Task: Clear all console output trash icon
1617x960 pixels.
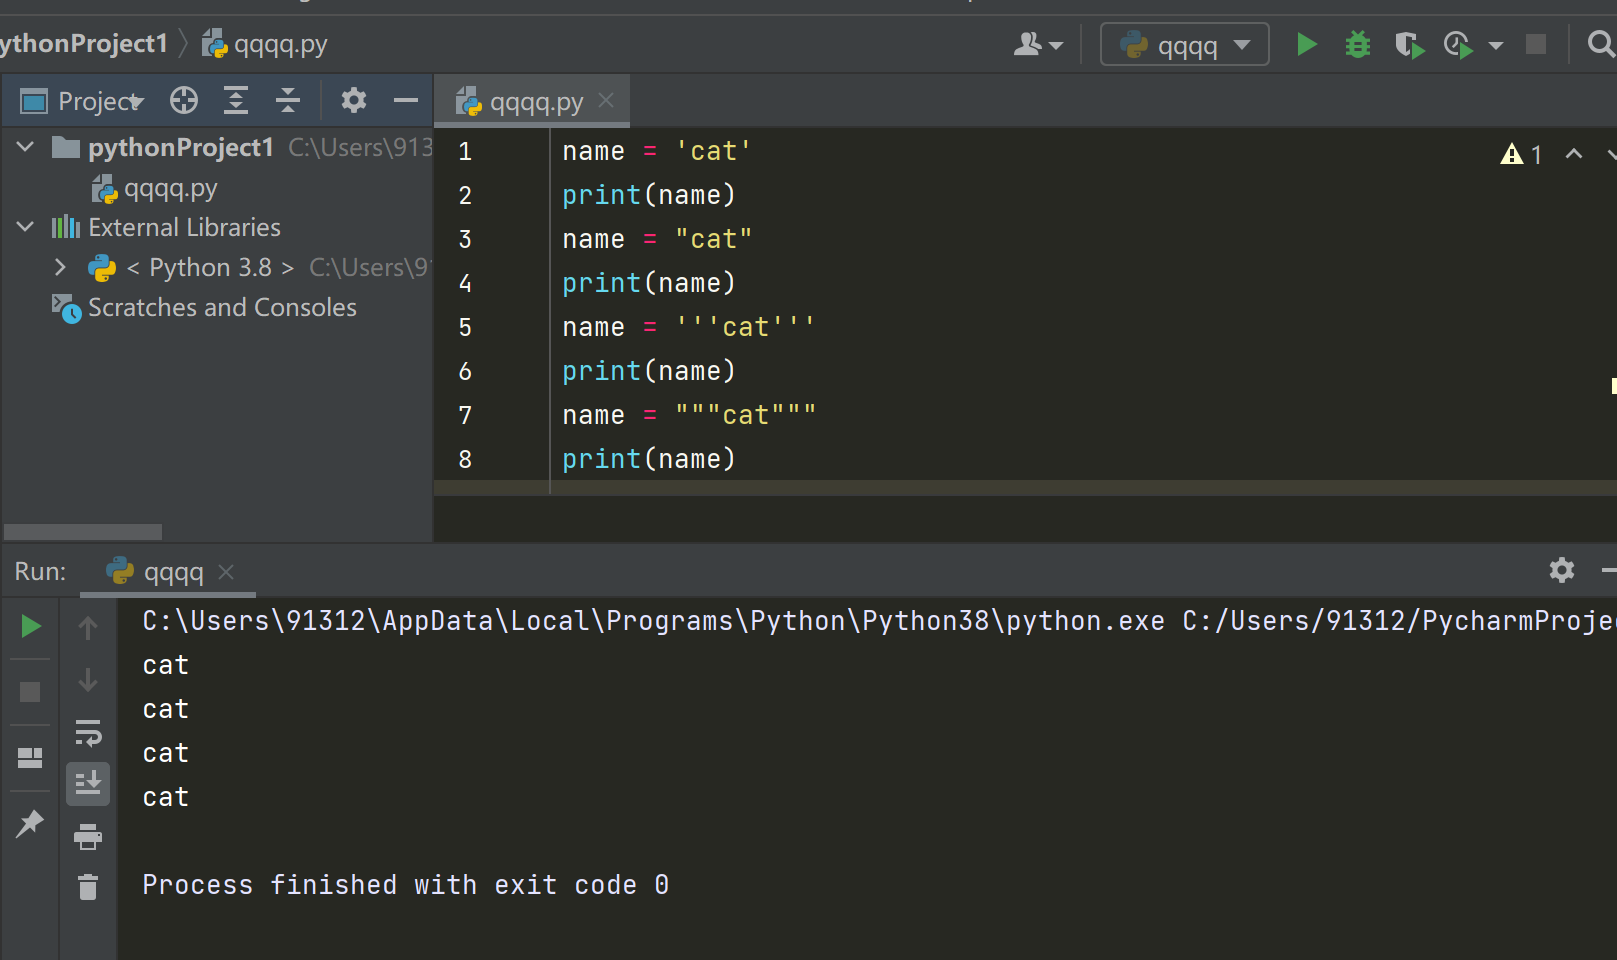Action: 88,886
